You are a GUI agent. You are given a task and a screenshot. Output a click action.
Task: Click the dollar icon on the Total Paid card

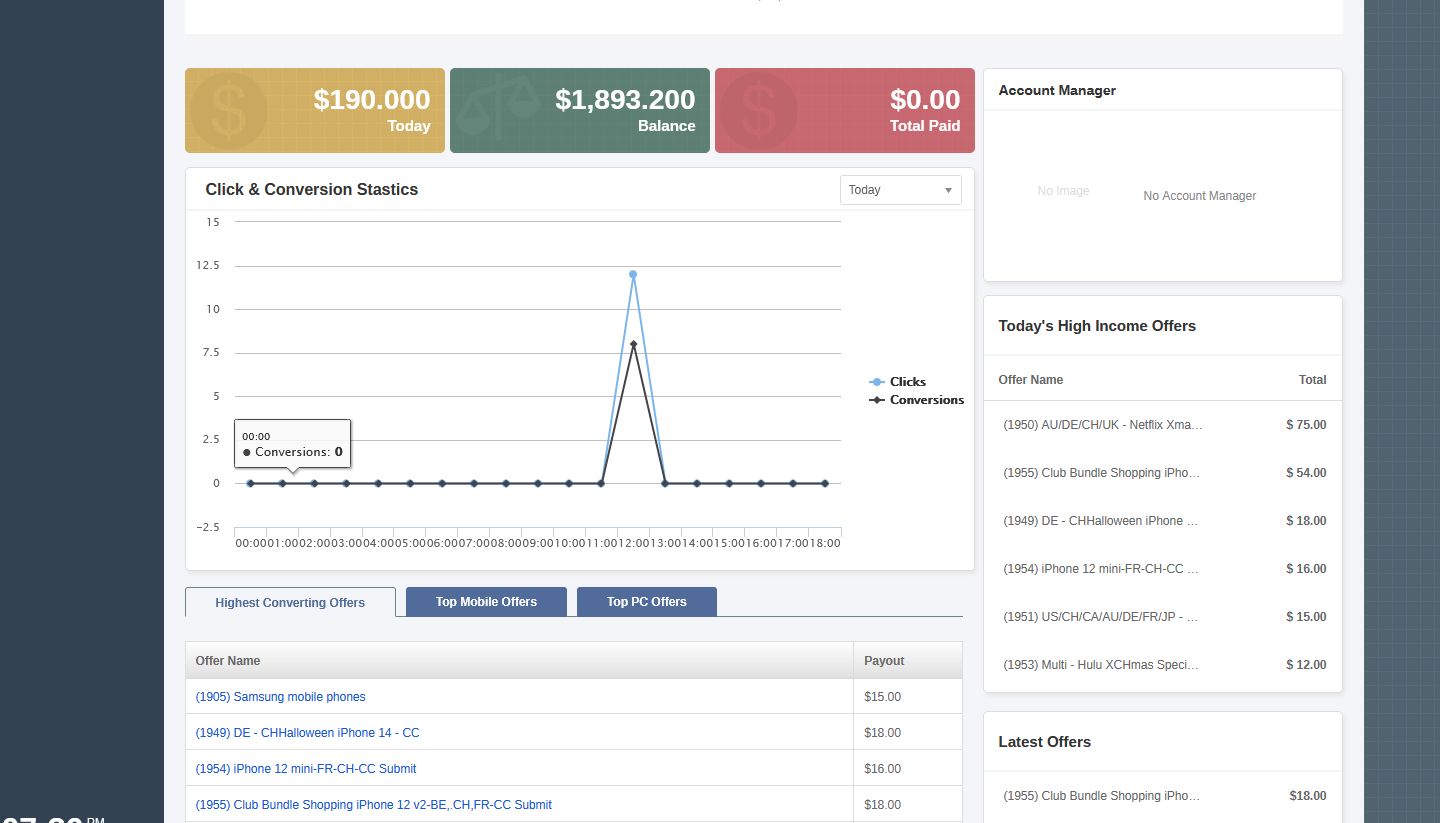click(x=758, y=111)
